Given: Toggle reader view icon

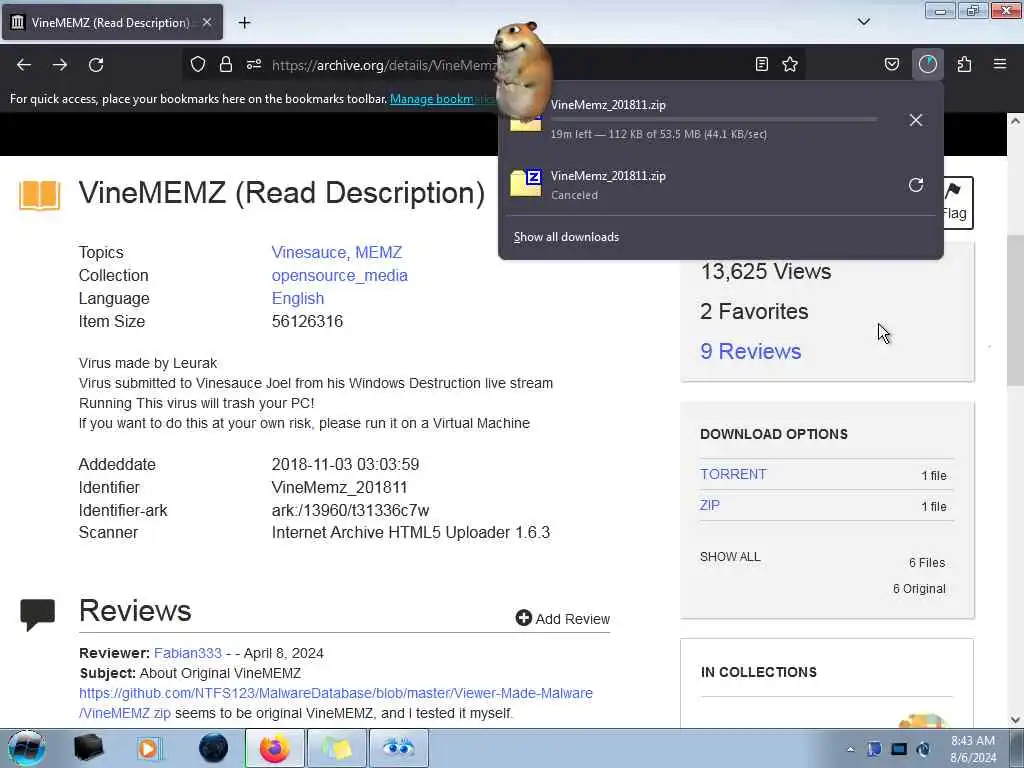Looking at the screenshot, I should point(761,64).
